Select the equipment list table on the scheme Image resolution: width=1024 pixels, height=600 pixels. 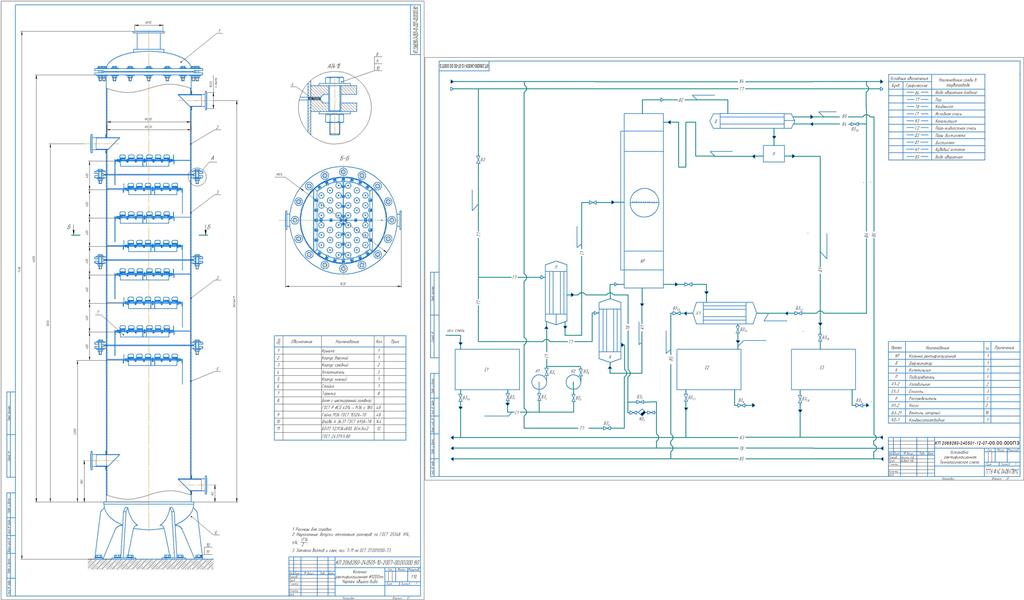pyautogui.click(x=953, y=383)
